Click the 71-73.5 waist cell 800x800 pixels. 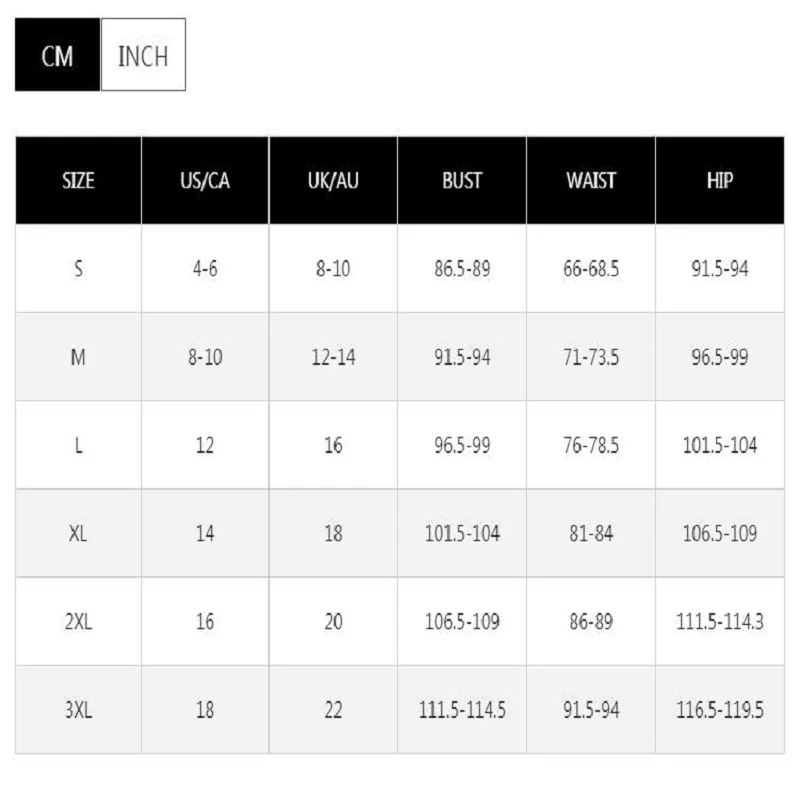591,357
